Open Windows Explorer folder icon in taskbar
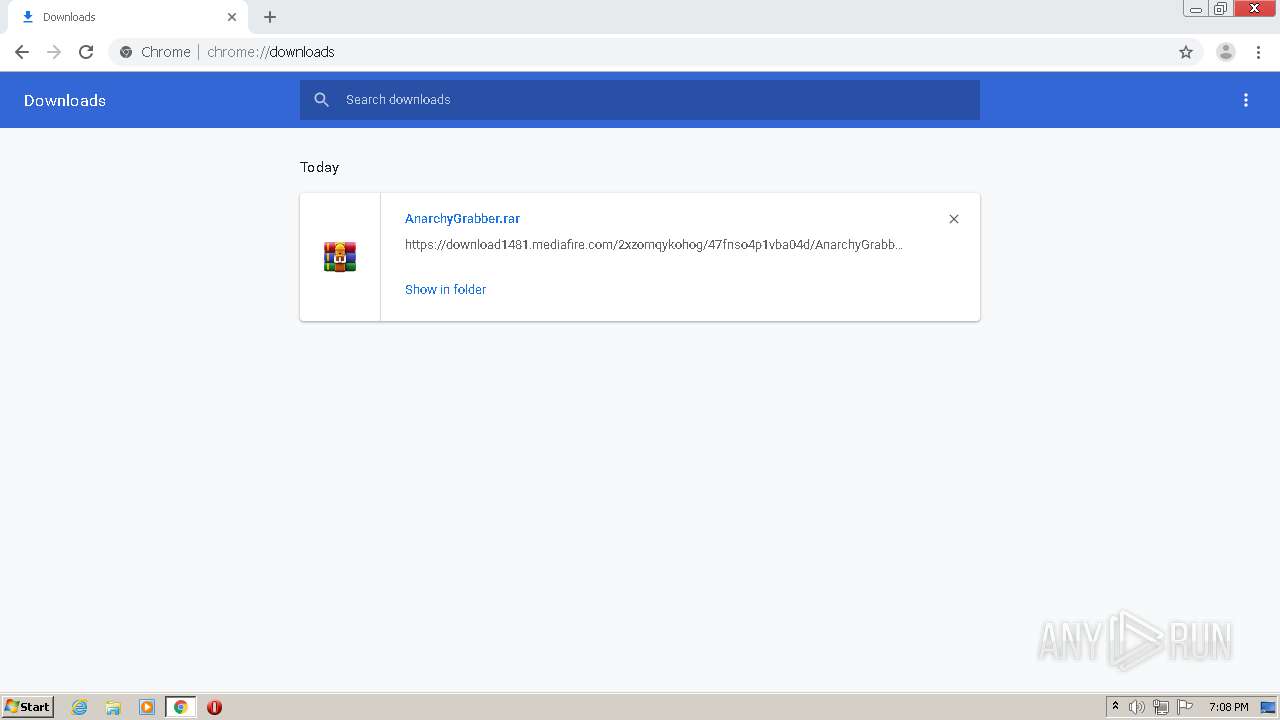Image resolution: width=1280 pixels, height=720 pixels. (113, 707)
